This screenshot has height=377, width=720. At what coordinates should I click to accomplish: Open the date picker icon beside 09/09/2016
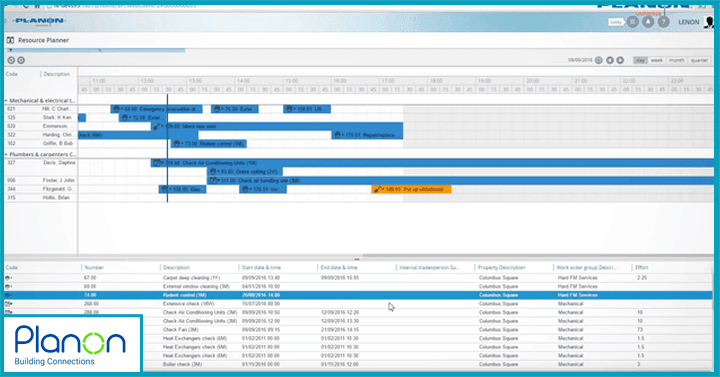click(x=599, y=60)
